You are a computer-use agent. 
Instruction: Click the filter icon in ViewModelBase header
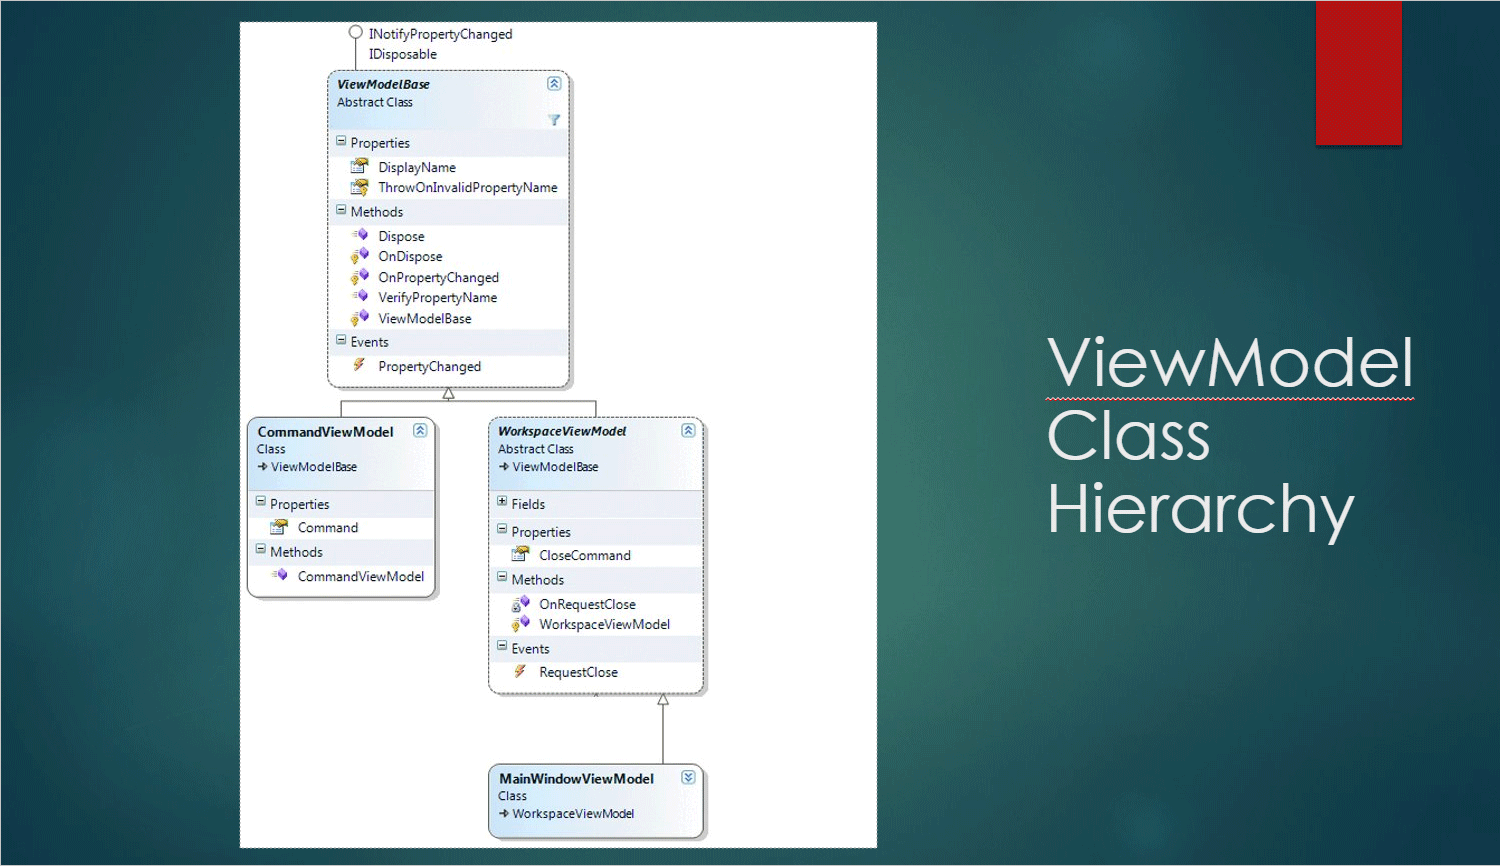(x=554, y=120)
